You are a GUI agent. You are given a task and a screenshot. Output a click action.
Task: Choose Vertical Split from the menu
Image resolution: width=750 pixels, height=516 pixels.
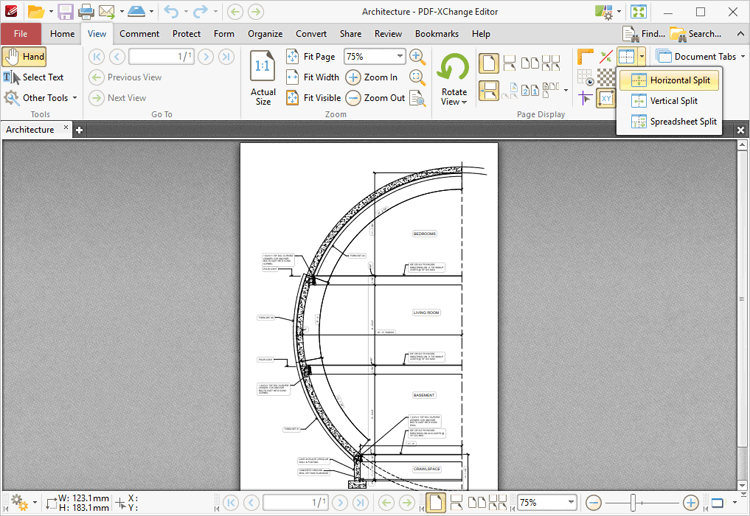(672, 101)
